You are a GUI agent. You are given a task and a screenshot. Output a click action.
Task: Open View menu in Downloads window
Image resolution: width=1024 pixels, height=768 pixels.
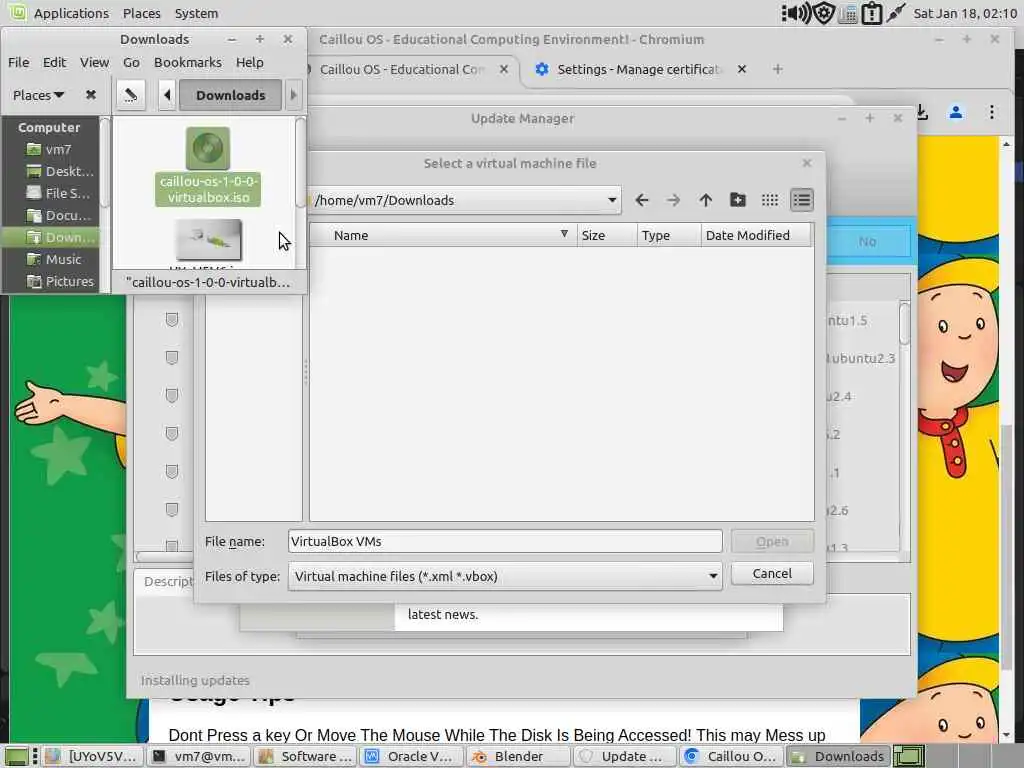point(94,62)
